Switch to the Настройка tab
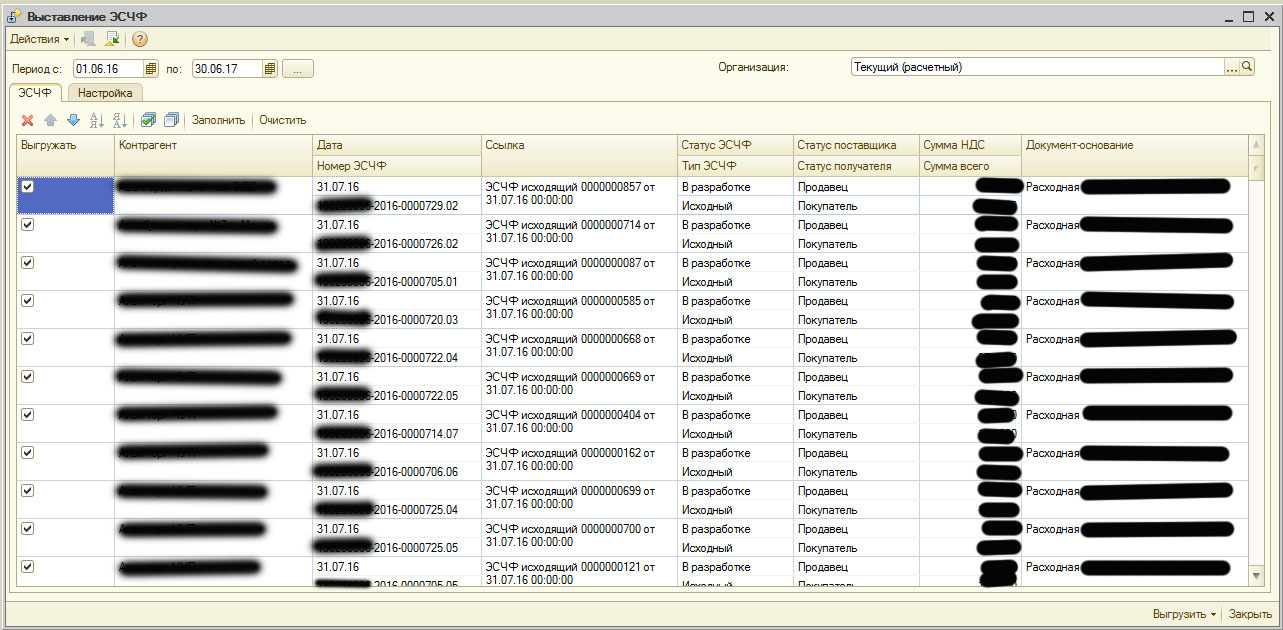1283x630 pixels. coord(105,93)
